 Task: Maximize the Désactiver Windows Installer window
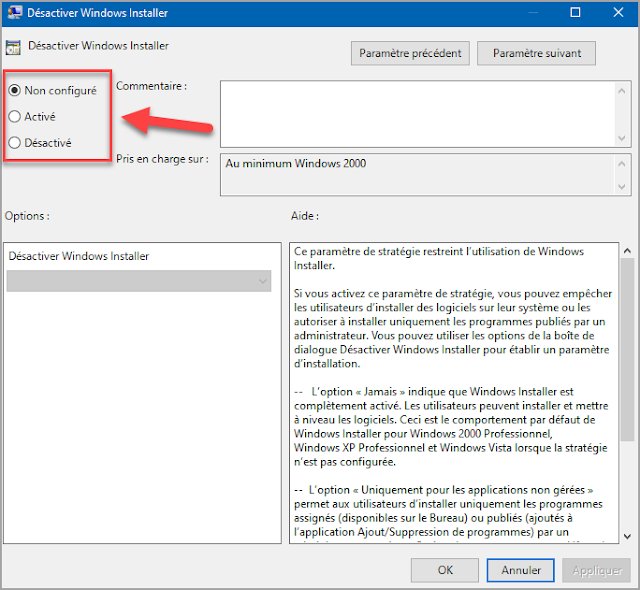coord(575,13)
